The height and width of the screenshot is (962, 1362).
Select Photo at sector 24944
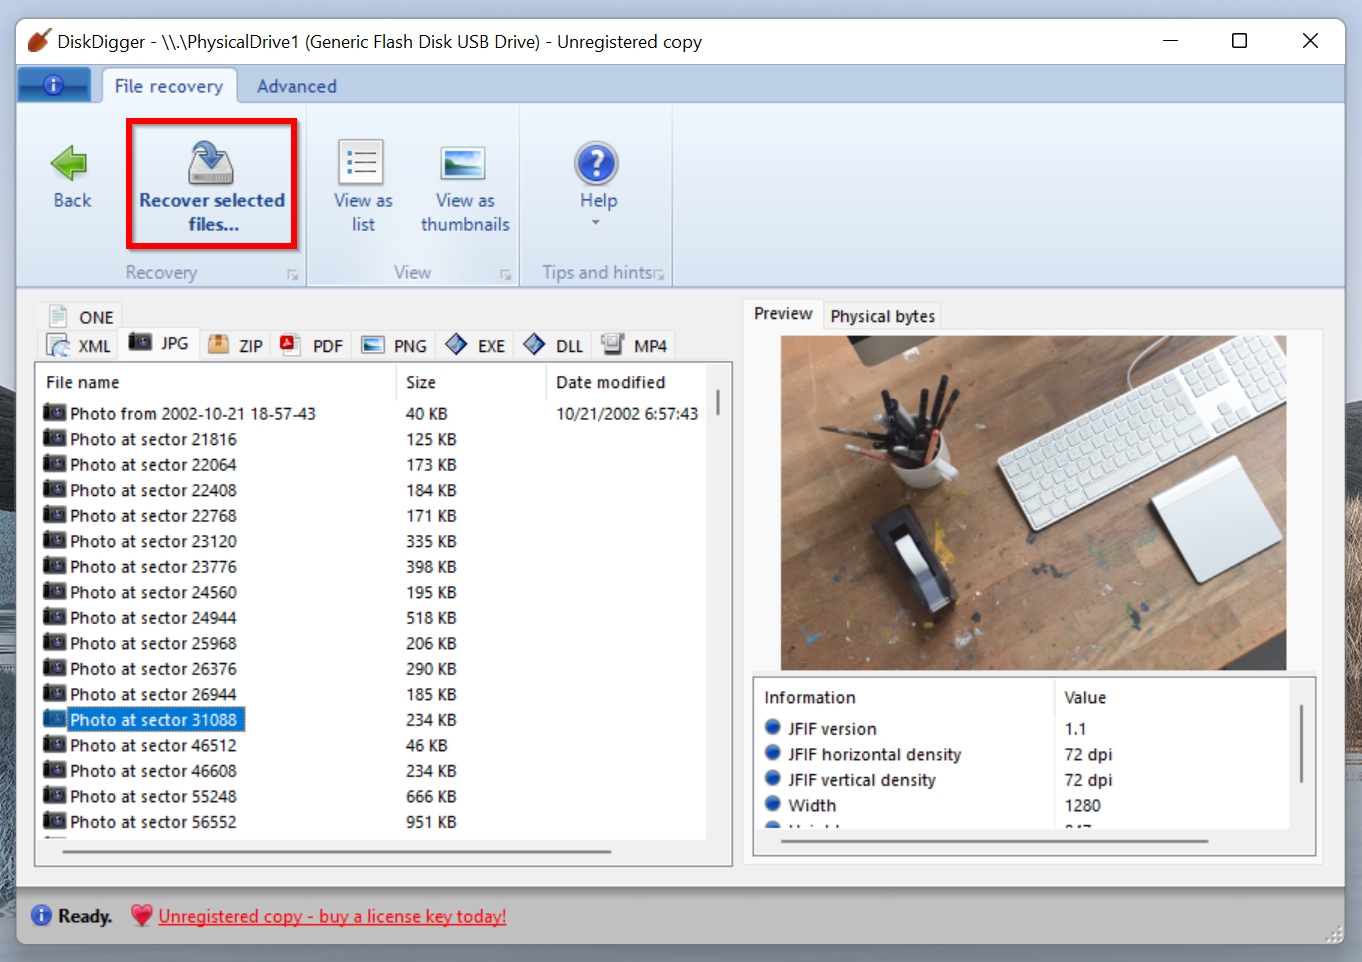click(153, 617)
